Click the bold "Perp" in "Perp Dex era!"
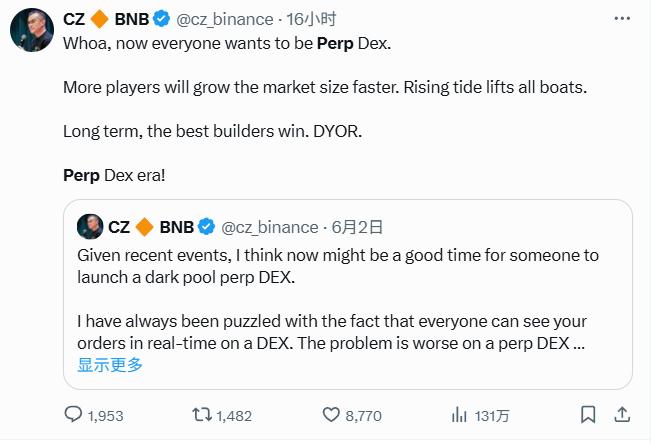651x444 pixels. pos(81,175)
